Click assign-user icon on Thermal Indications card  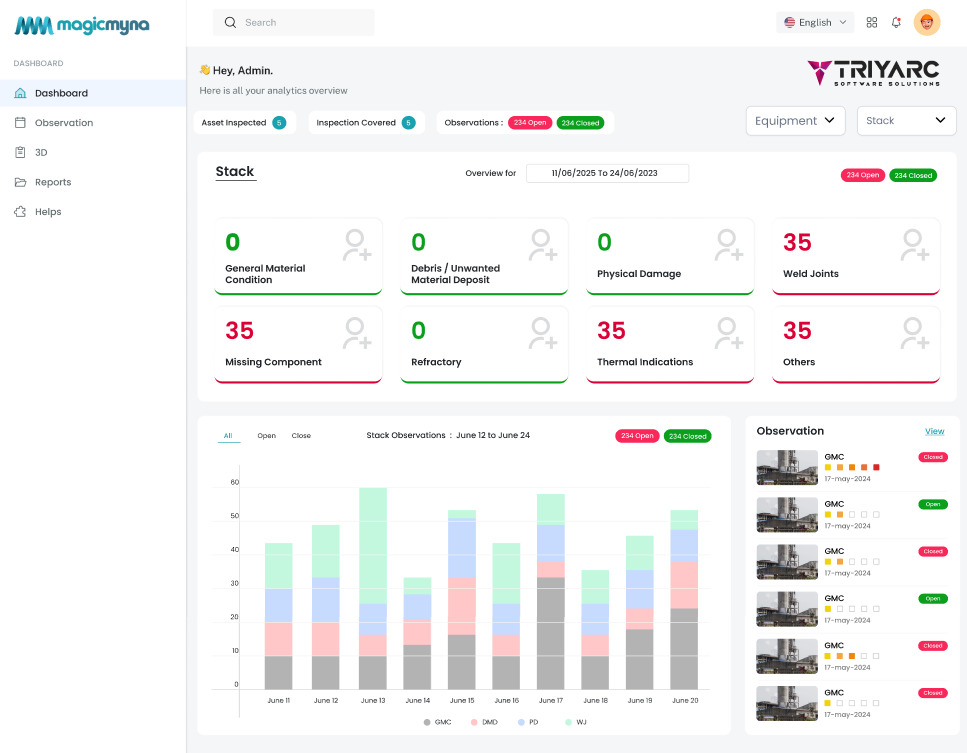[729, 333]
